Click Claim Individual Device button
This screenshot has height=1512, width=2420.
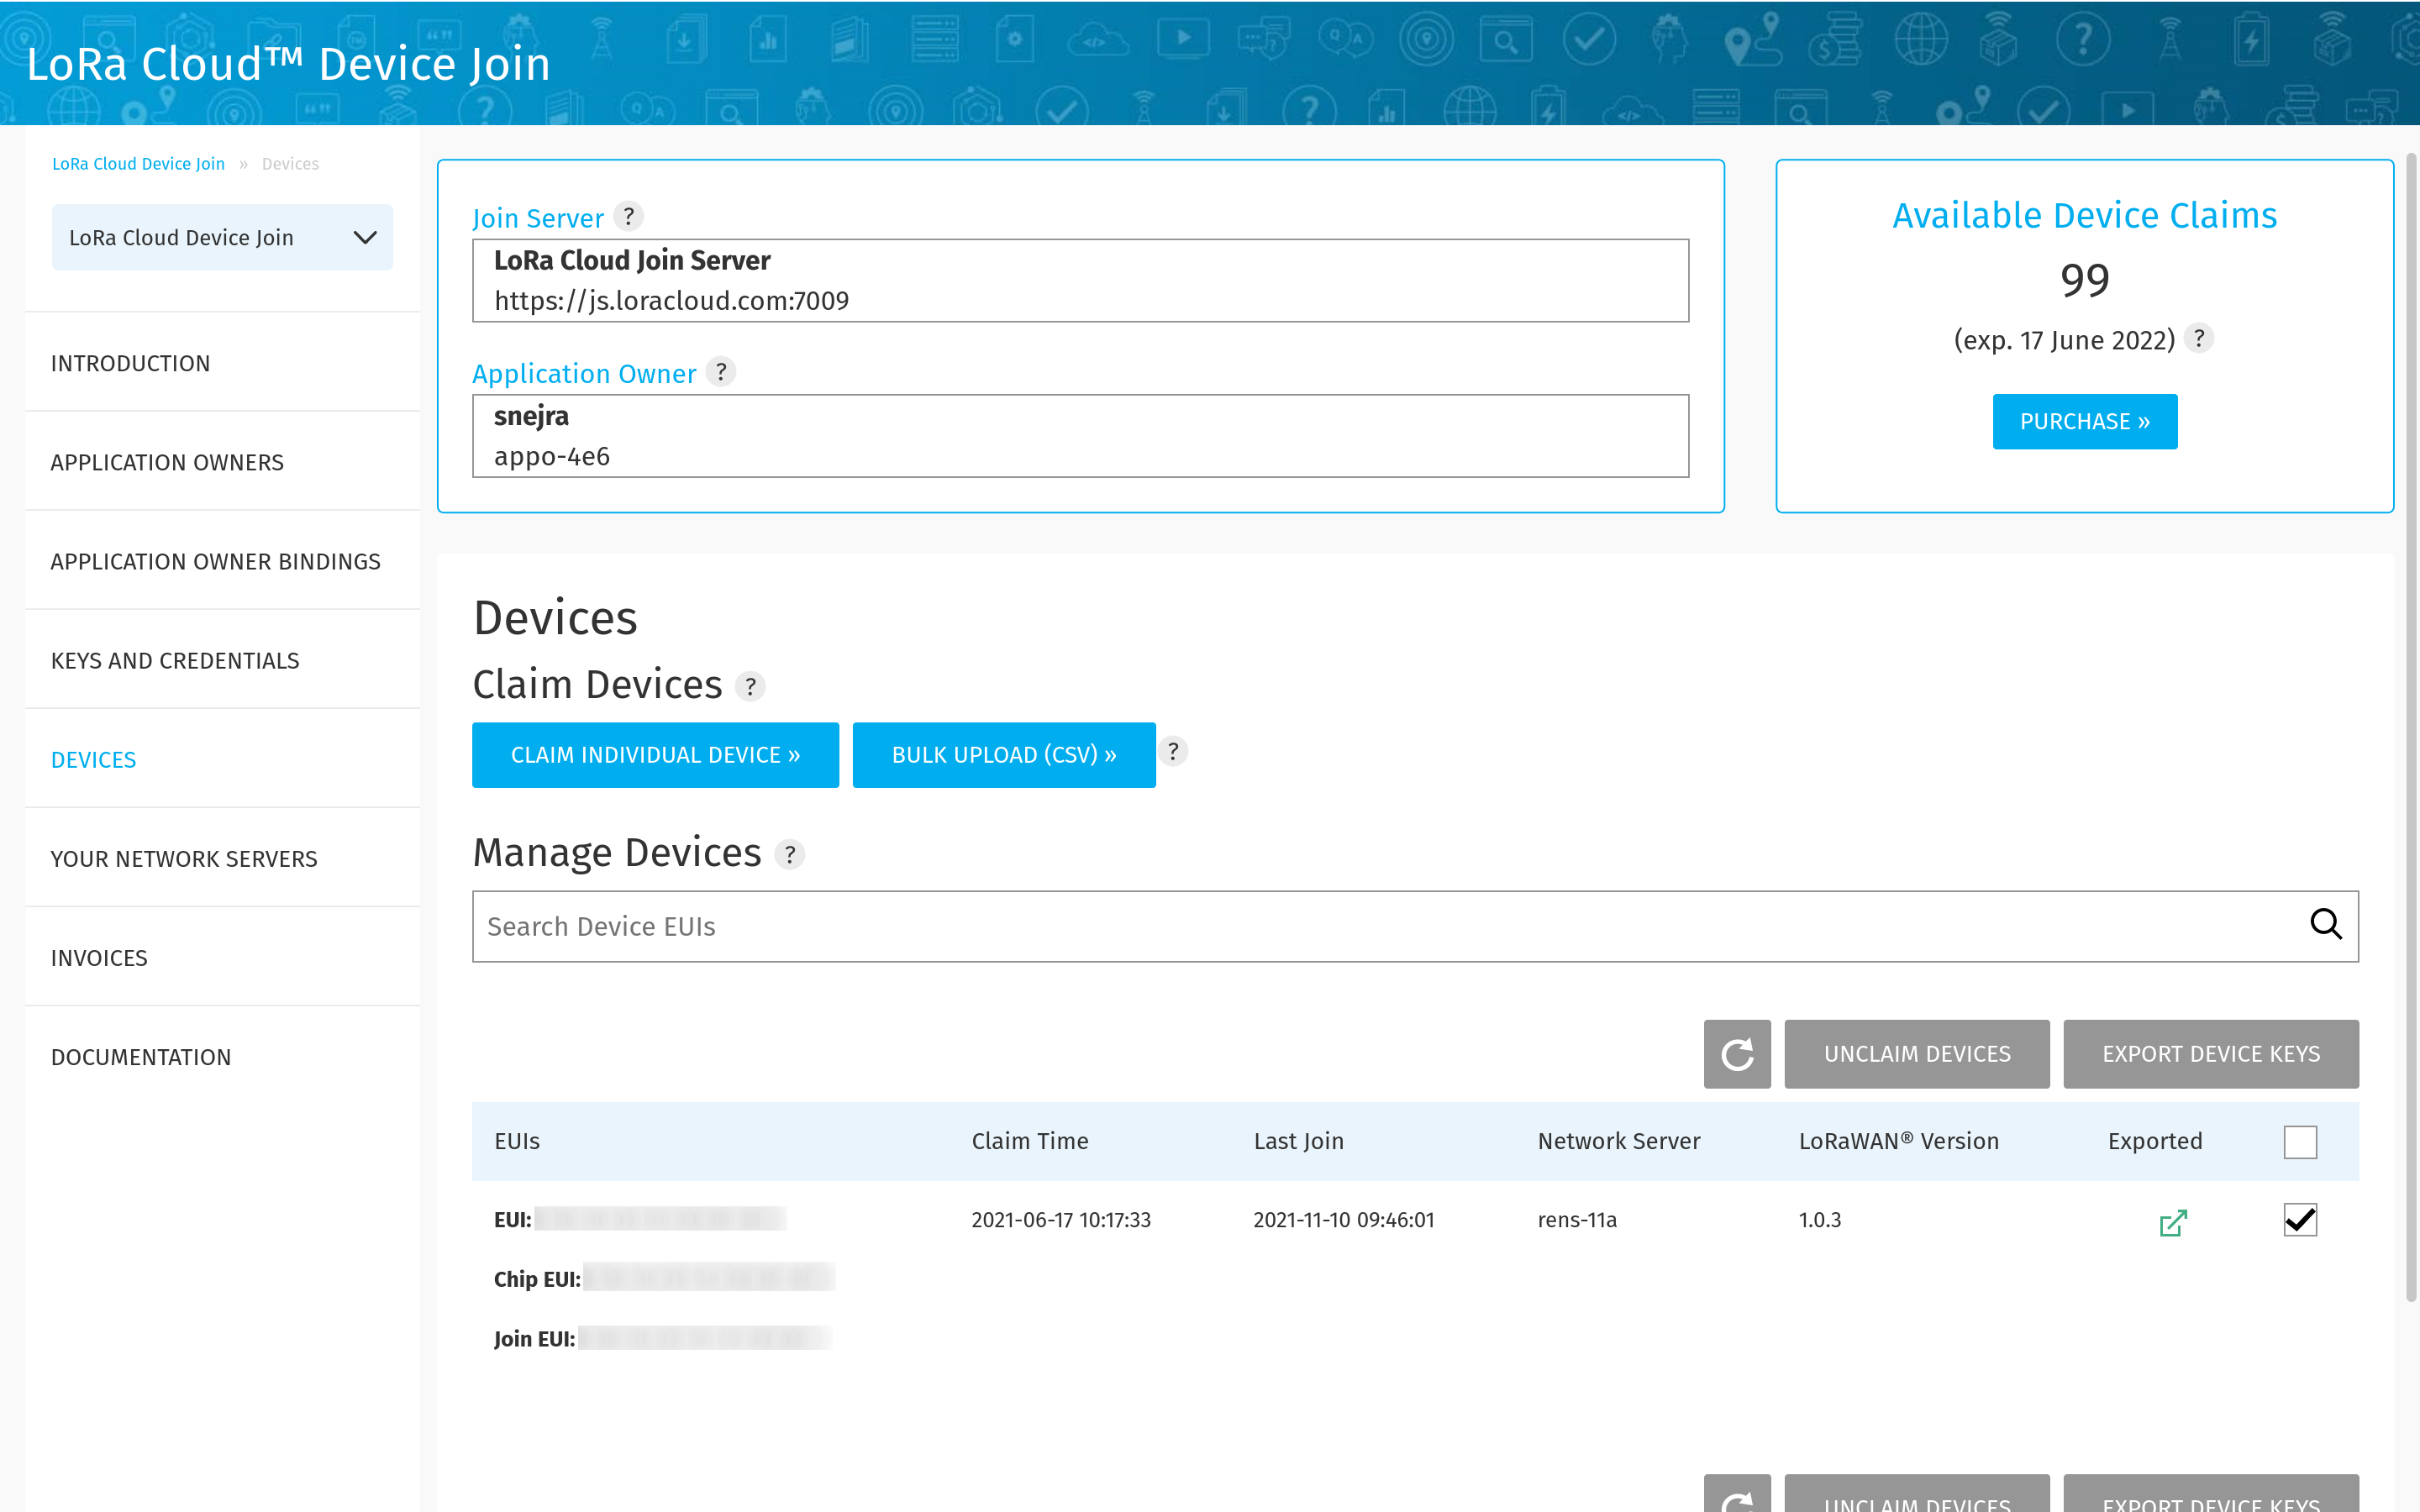(x=655, y=755)
